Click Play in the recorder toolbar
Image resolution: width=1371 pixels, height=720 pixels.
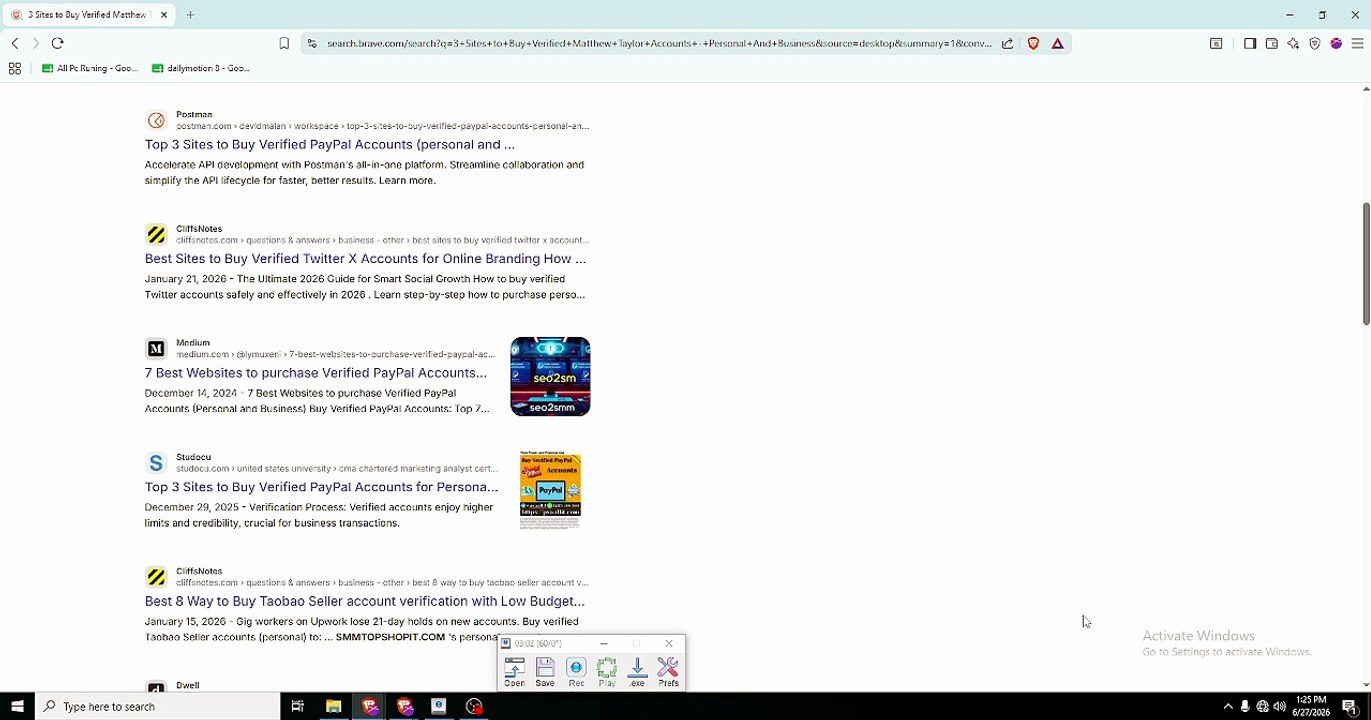click(x=607, y=672)
